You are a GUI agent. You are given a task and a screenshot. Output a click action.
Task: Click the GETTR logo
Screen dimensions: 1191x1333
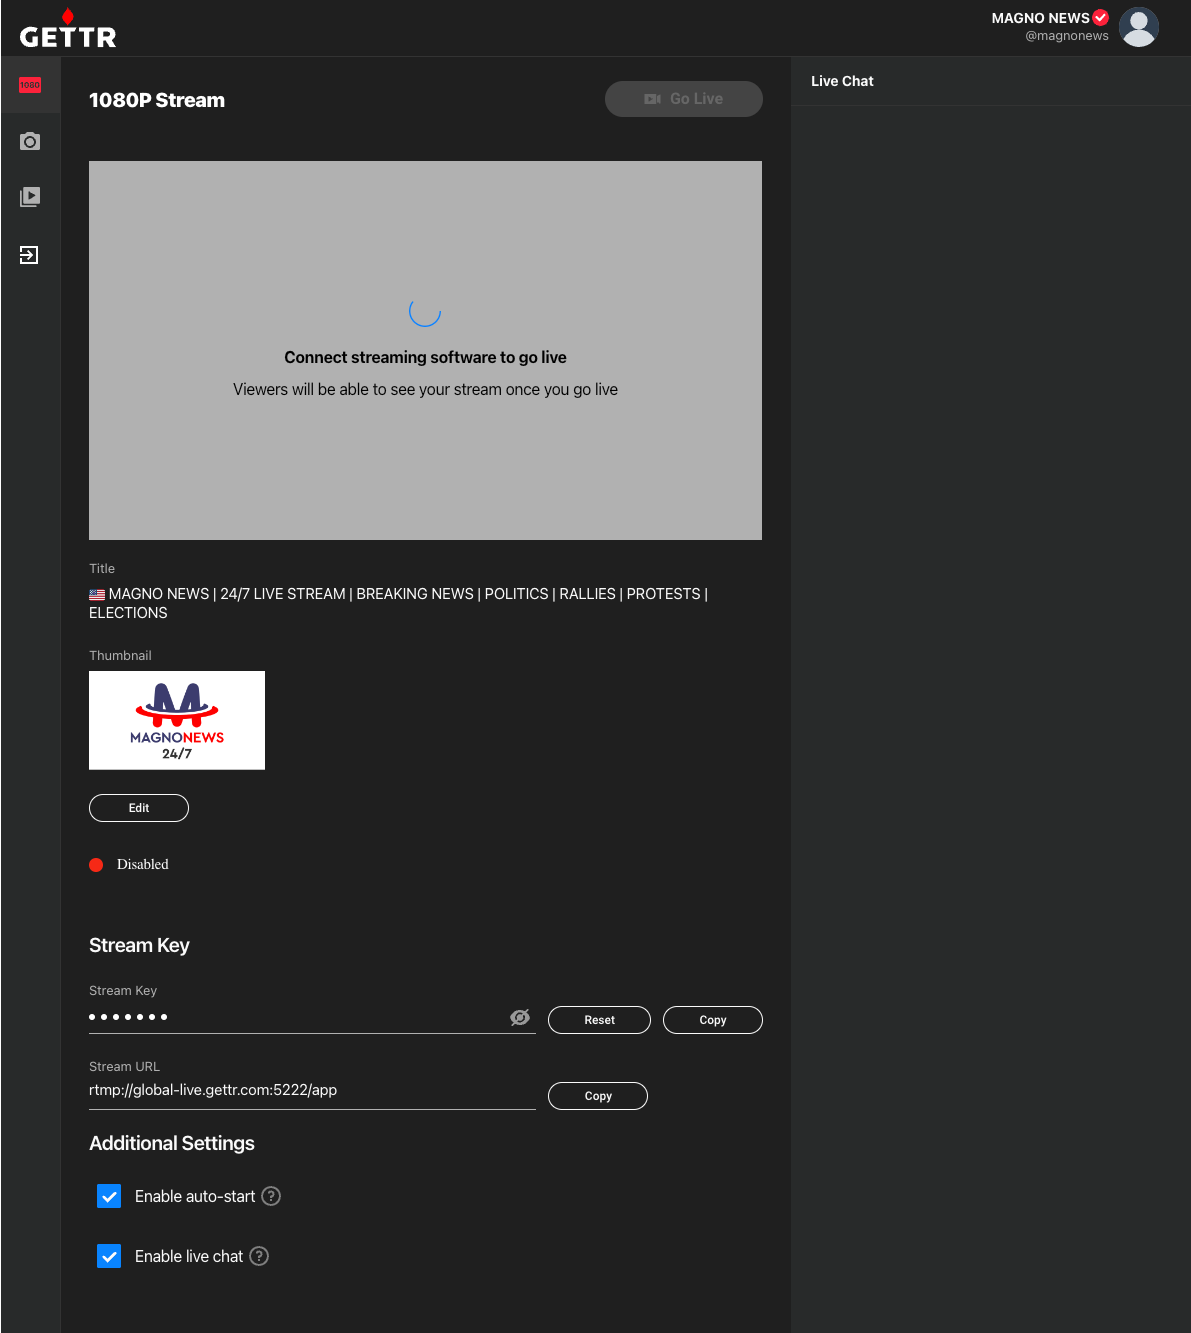[67, 29]
